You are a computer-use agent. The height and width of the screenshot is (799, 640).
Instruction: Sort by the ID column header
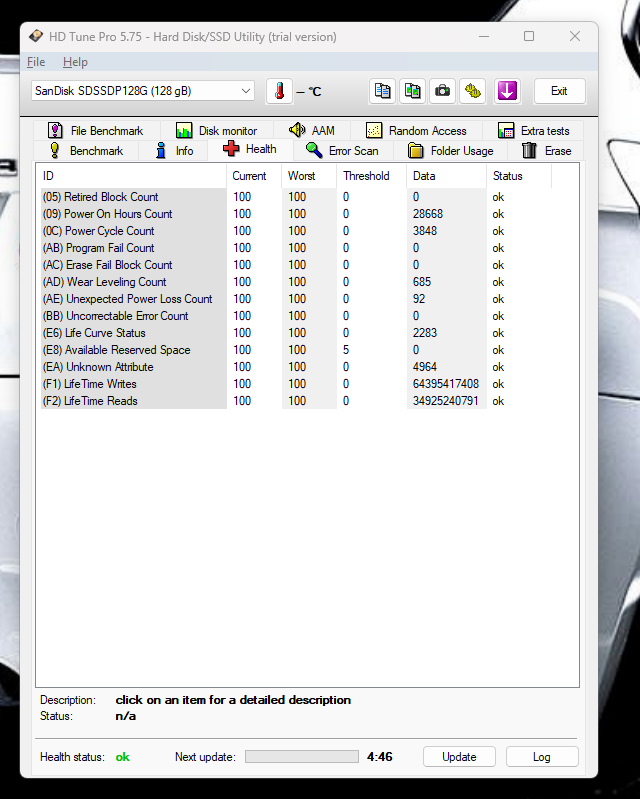pyautogui.click(x=132, y=176)
